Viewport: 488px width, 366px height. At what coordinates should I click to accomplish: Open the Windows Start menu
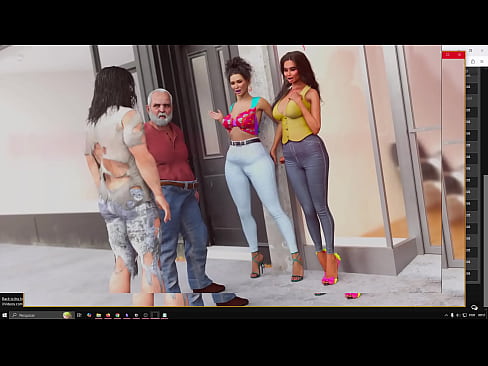(5, 315)
